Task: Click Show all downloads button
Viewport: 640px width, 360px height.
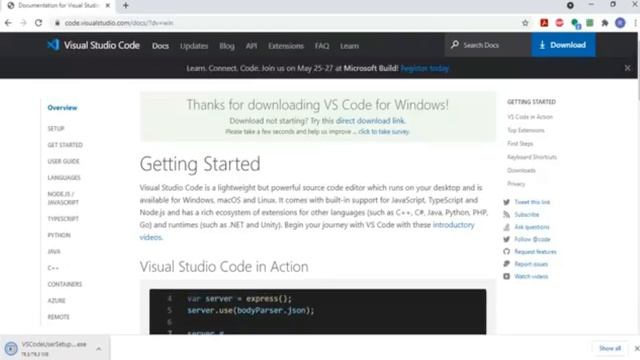Action: 610,348
